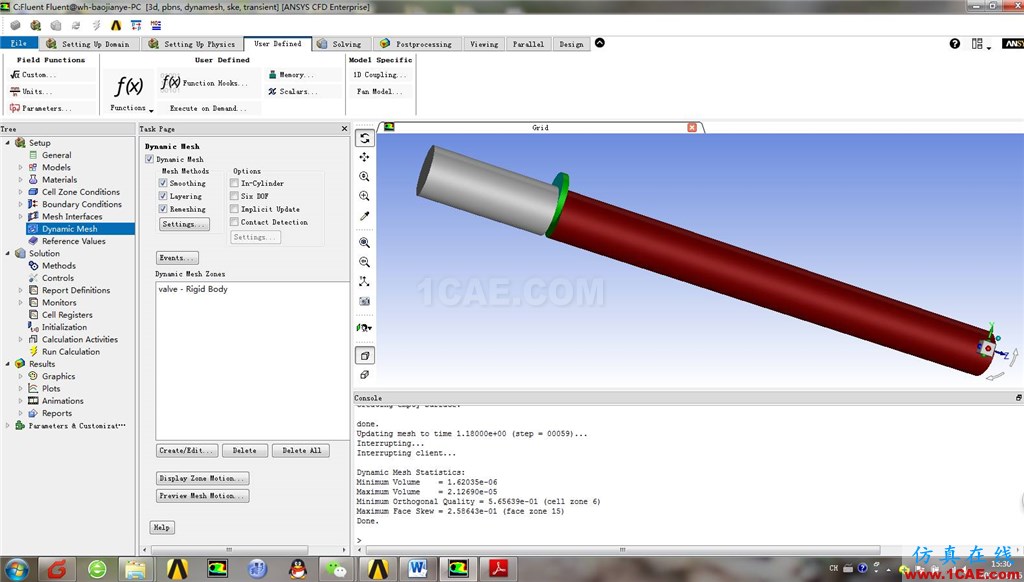The height and width of the screenshot is (582, 1024).
Task: Select Run Calculation in the tree
Action: [71, 352]
